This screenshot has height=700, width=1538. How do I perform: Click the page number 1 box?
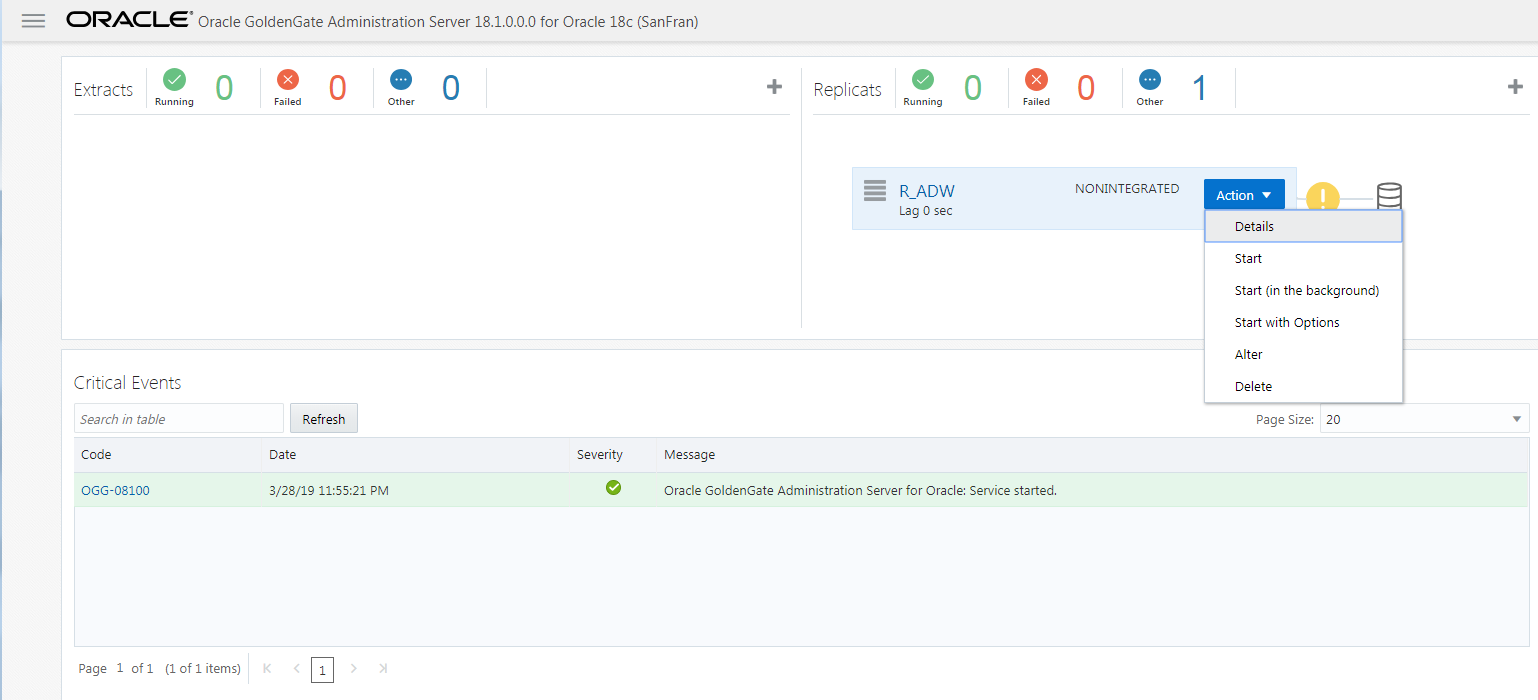(x=322, y=669)
